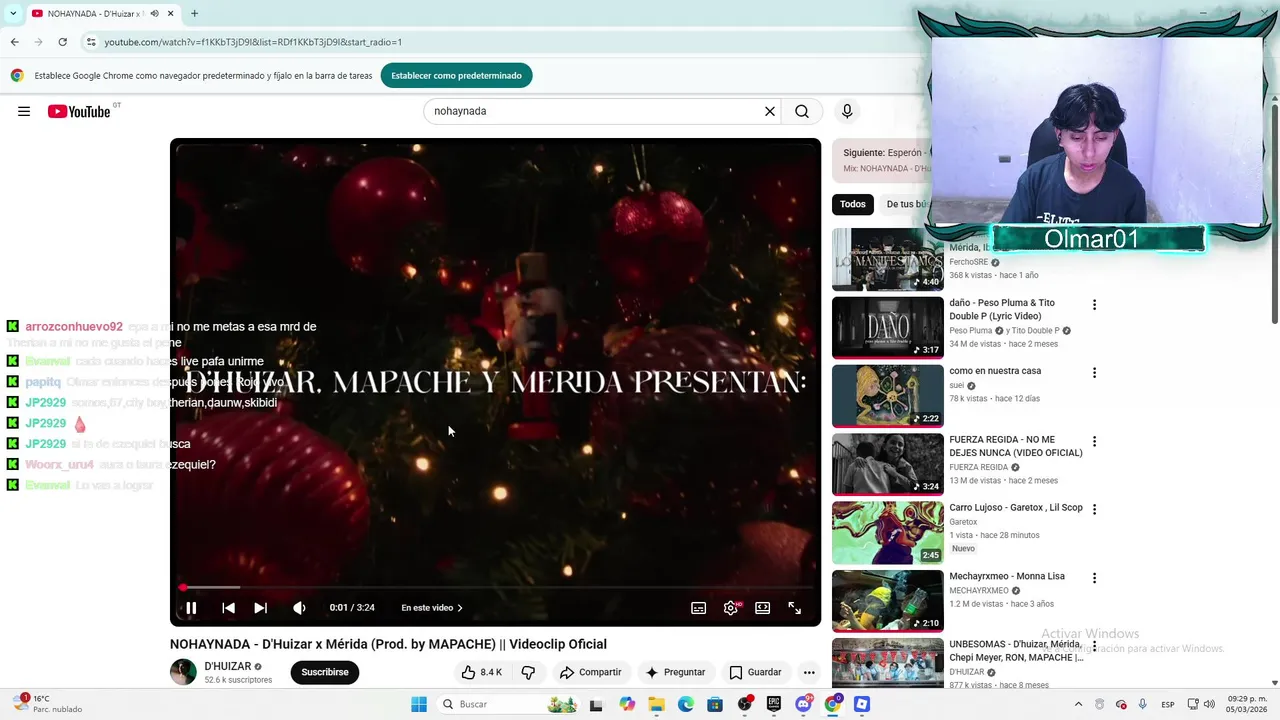Open 'FUERZA REGIDA - NO ME DEJES NUNCA' thumbnail
1280x720 pixels.
coord(888,464)
